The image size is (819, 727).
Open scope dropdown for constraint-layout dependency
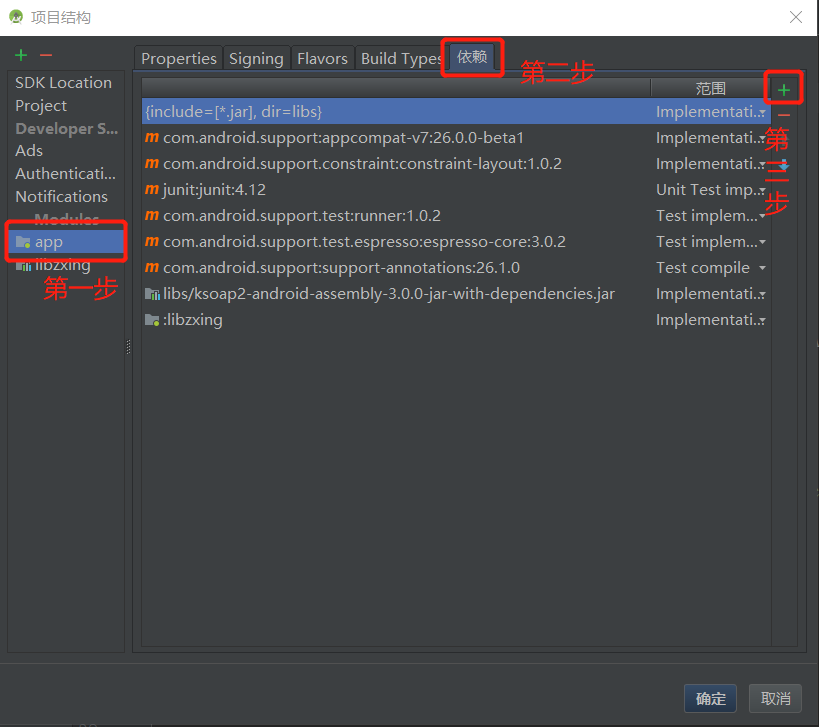762,164
